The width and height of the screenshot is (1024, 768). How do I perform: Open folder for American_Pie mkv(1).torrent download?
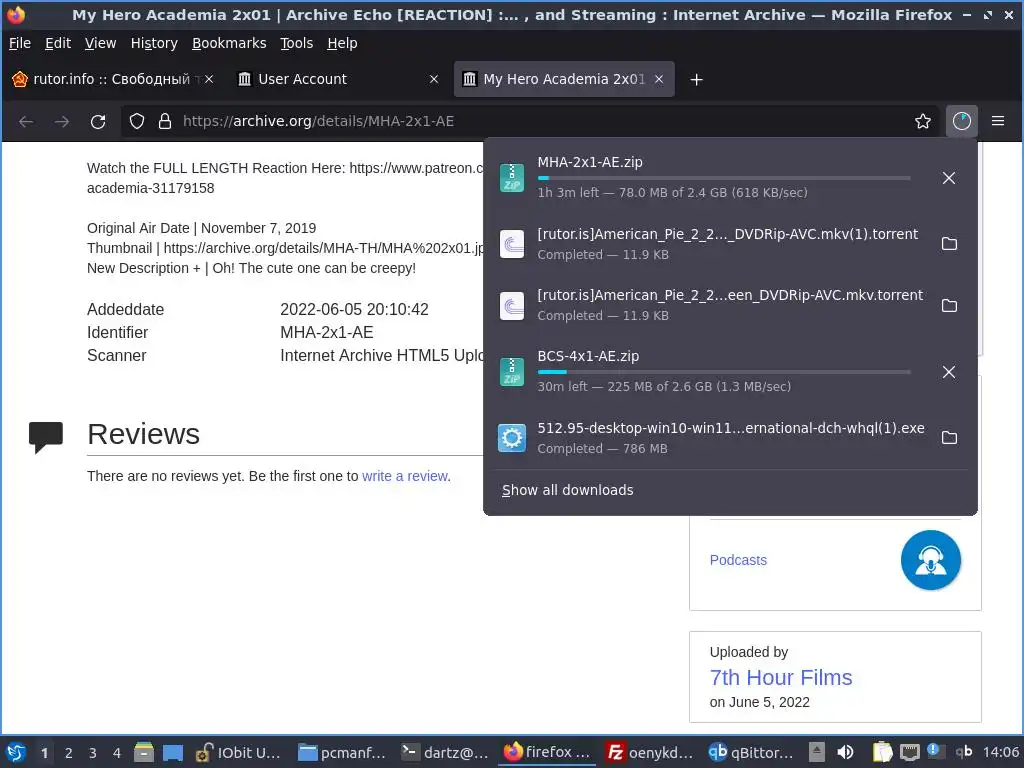949,244
